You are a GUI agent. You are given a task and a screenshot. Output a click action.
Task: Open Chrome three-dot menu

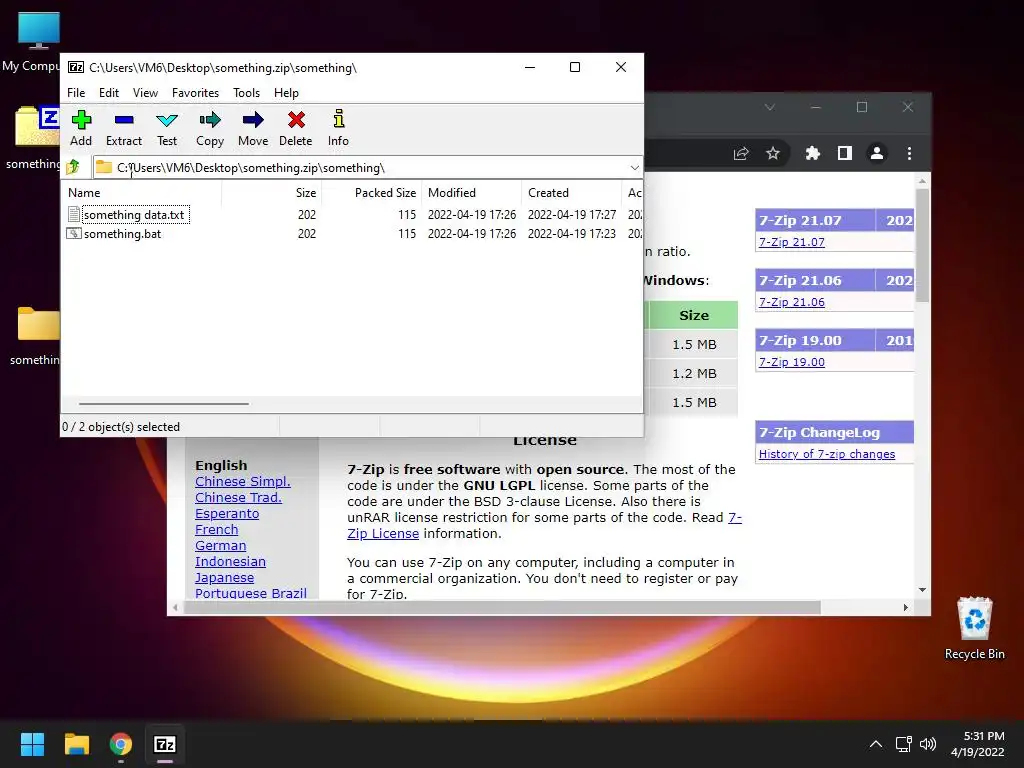tap(909, 153)
